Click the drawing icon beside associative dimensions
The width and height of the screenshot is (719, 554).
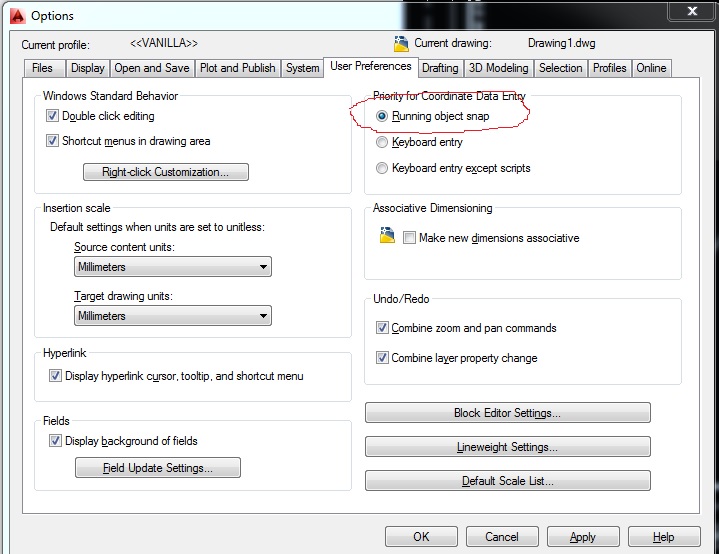pos(388,237)
